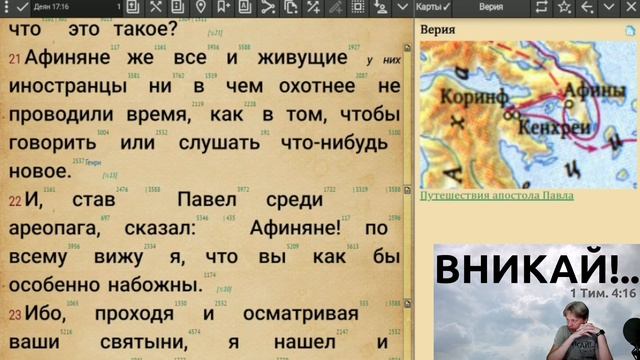Image resolution: width=640 pixels, height=360 pixels.
Task: Open the Bible module window icon
Action: (x=133, y=7)
